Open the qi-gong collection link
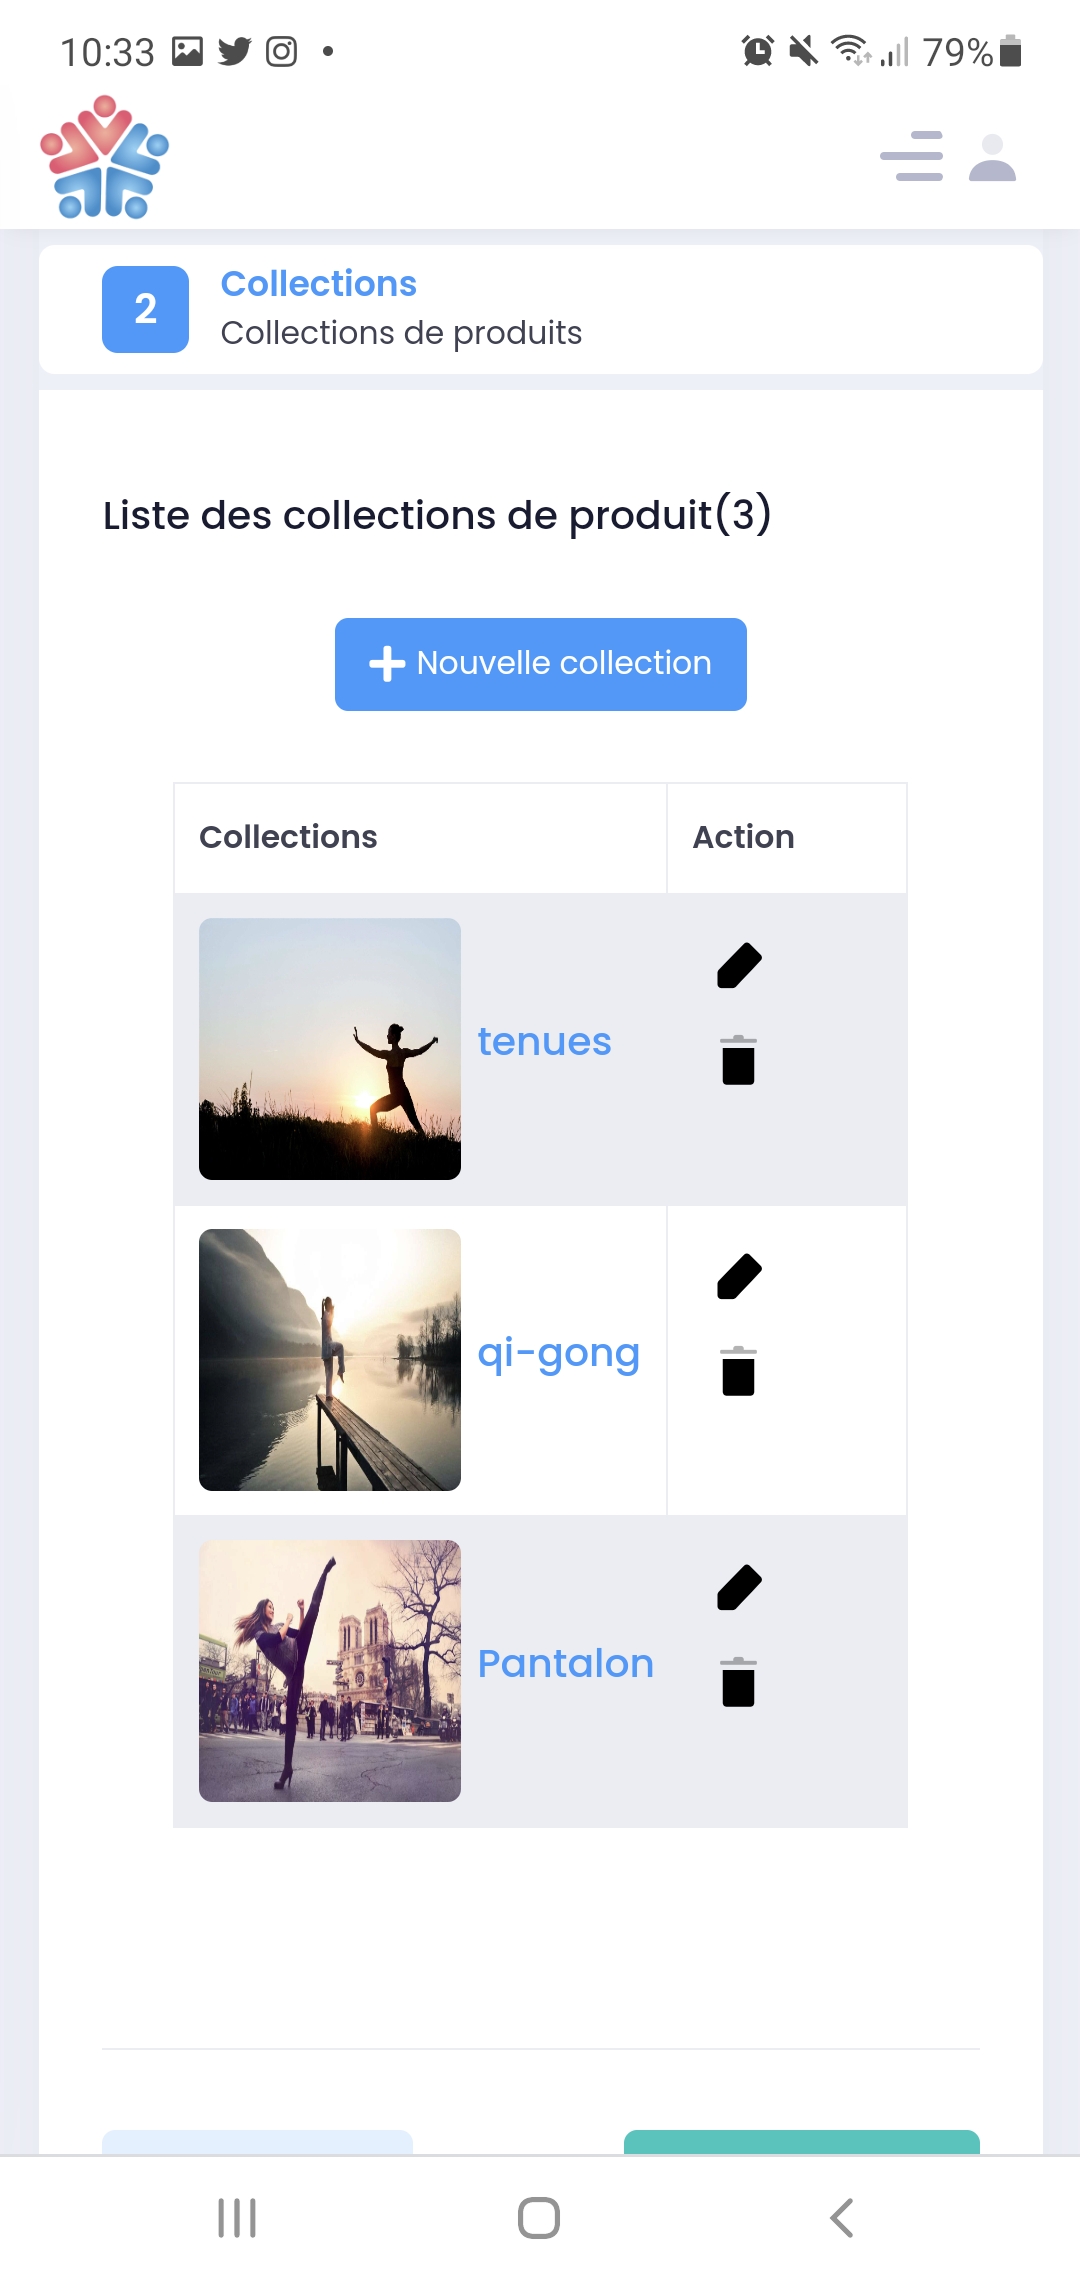Image resolution: width=1080 pixels, height=2280 pixels. 558,1354
